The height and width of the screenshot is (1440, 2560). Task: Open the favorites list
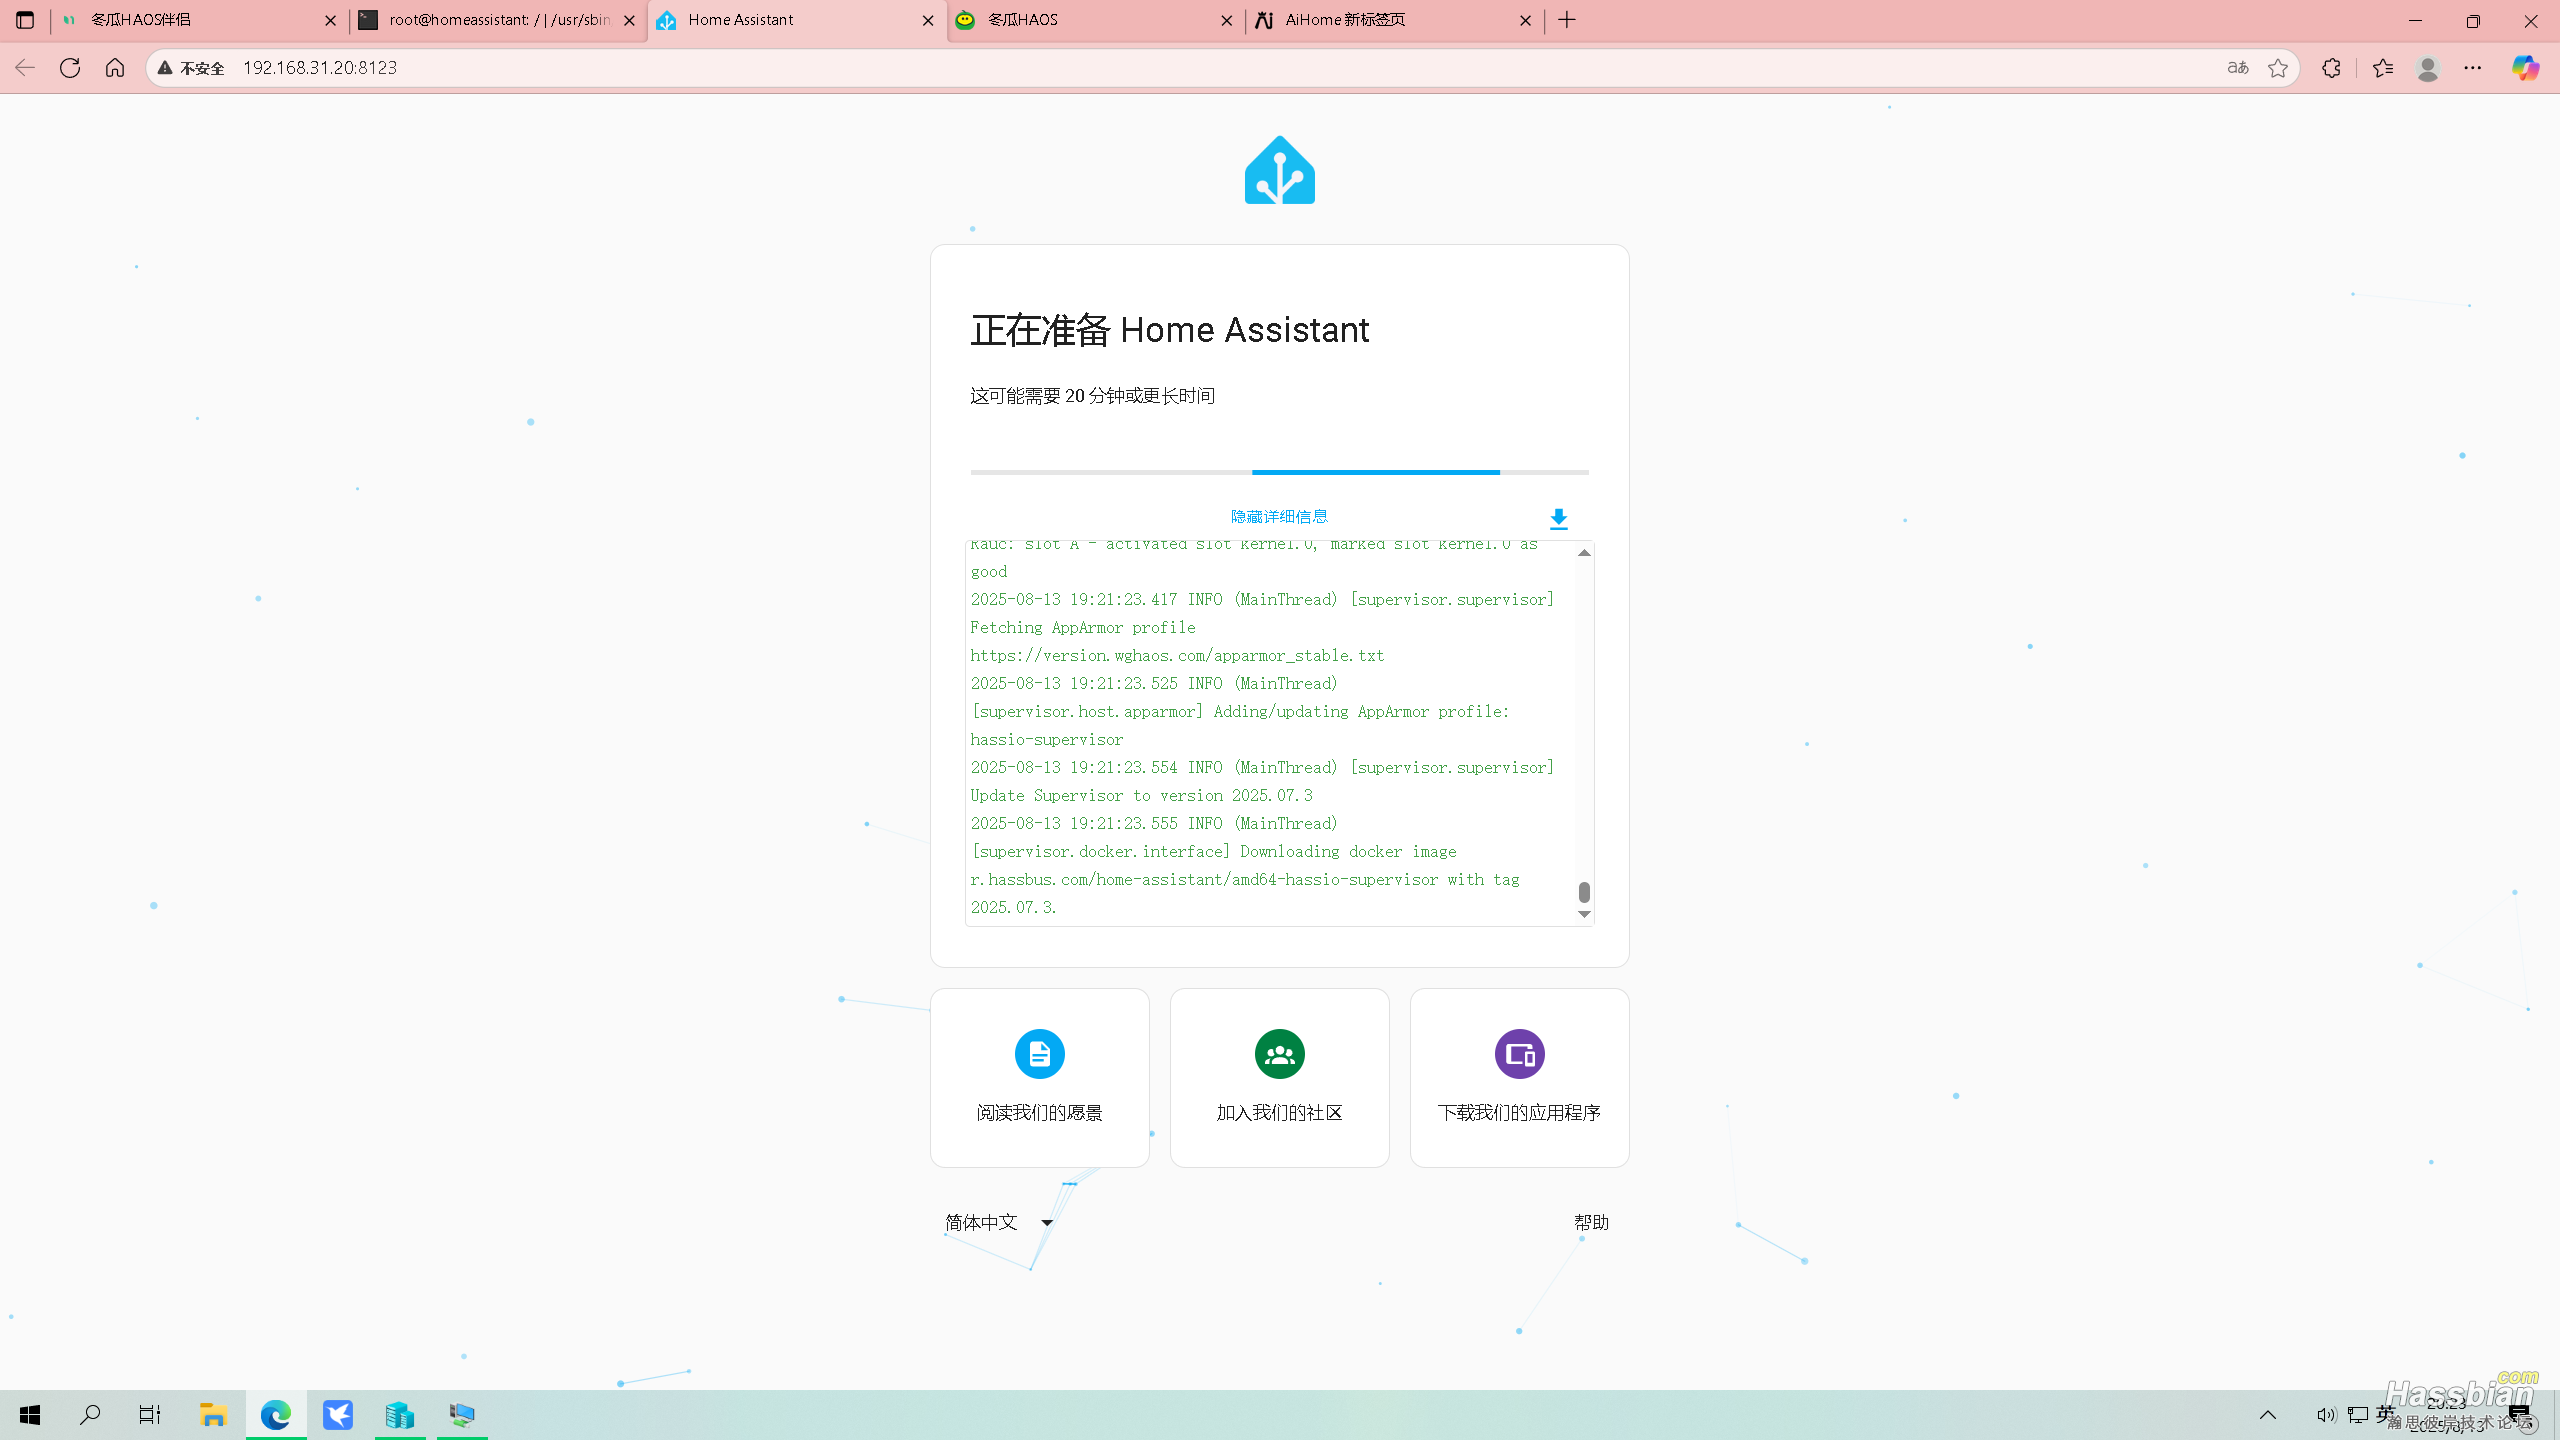pyautogui.click(x=2383, y=68)
